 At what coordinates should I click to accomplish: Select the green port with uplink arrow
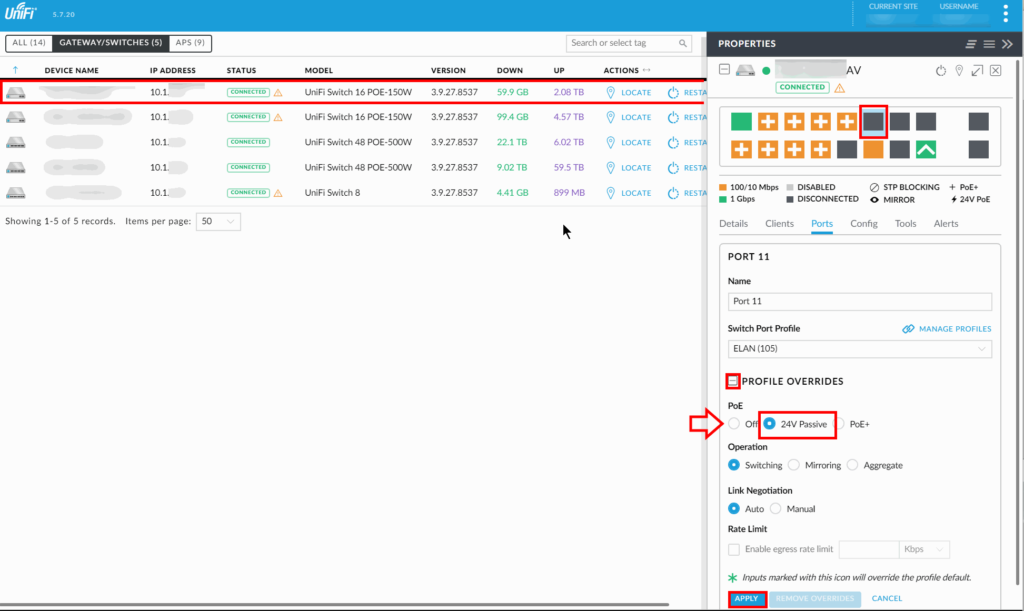pyautogui.click(x=925, y=149)
